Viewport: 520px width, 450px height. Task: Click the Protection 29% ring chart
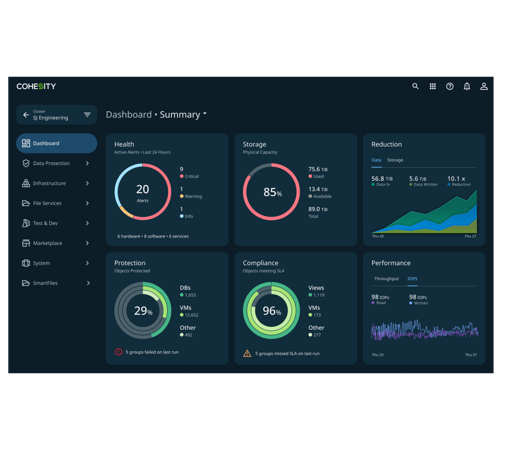click(143, 310)
